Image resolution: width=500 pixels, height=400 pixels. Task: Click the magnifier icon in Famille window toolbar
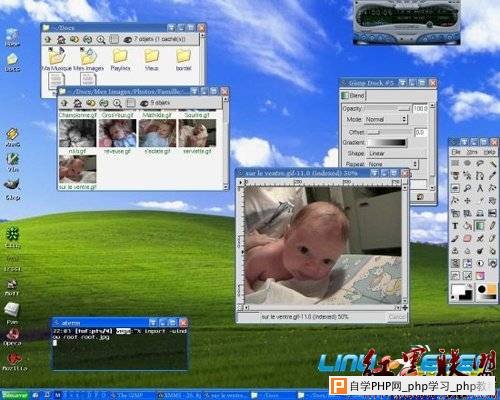coord(117,103)
